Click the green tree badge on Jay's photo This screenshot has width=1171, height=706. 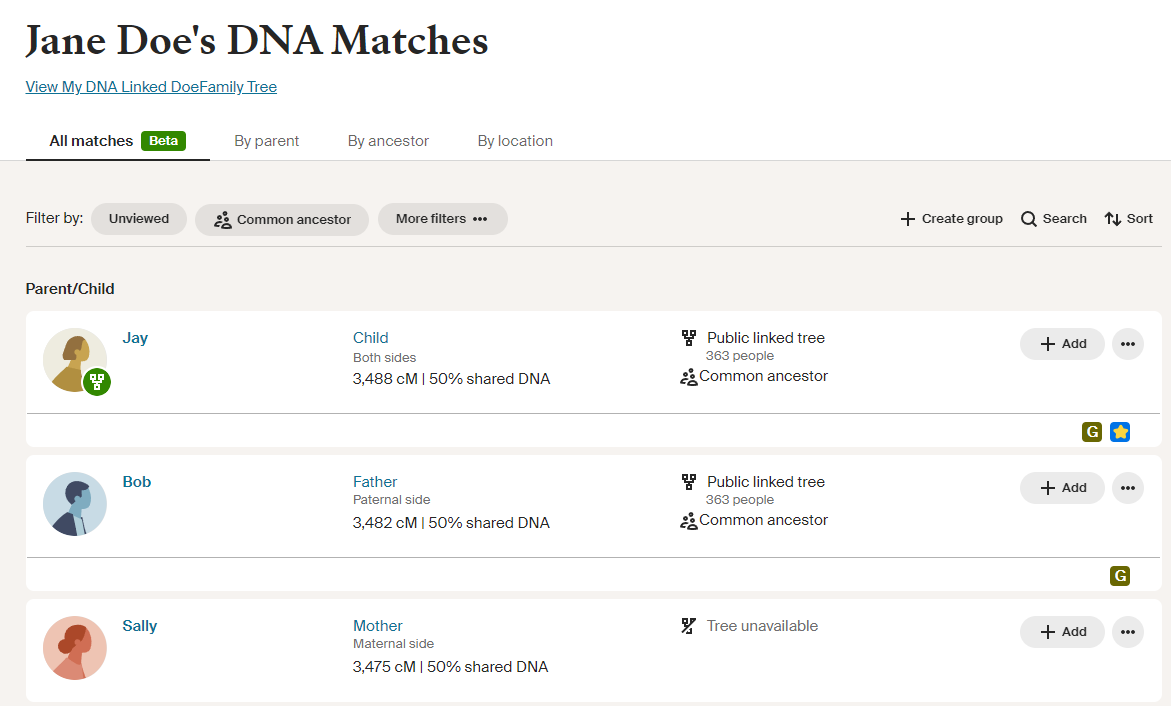pos(96,382)
